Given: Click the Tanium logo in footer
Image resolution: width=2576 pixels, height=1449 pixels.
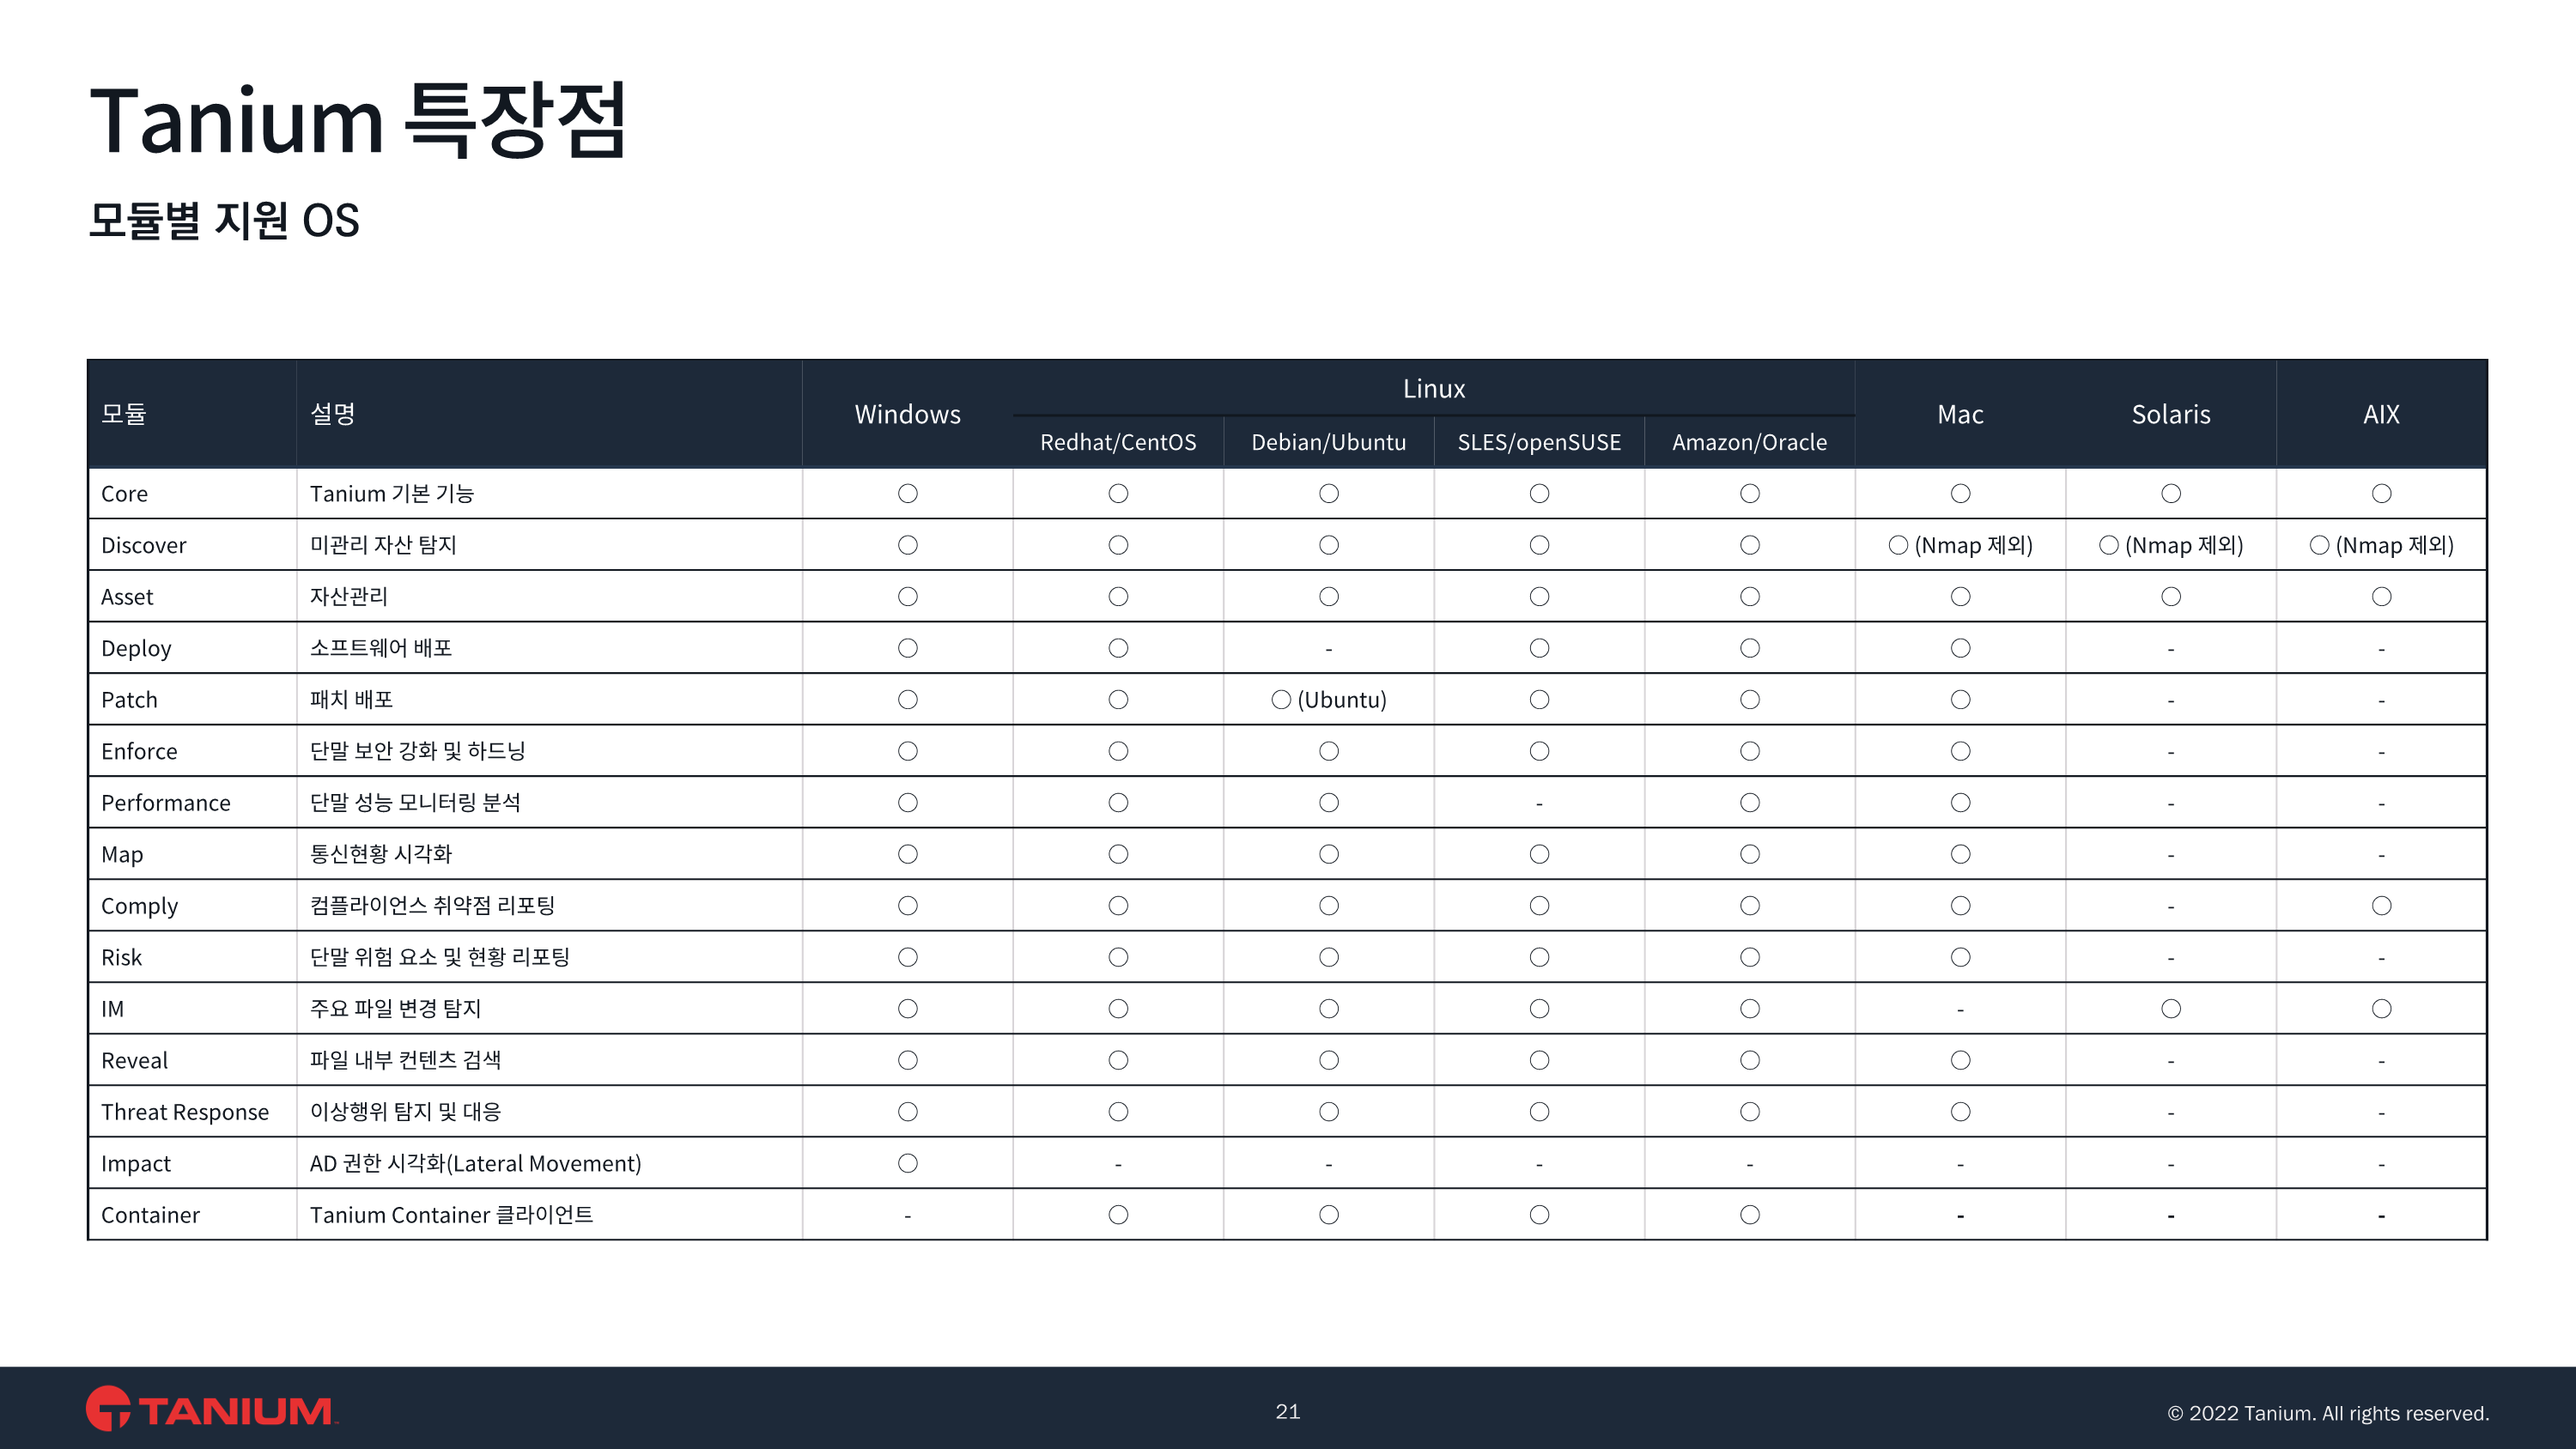Looking at the screenshot, I should 211,1409.
